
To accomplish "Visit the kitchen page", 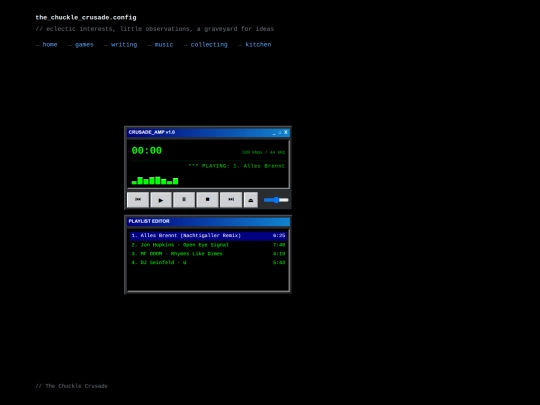I will point(258,44).
